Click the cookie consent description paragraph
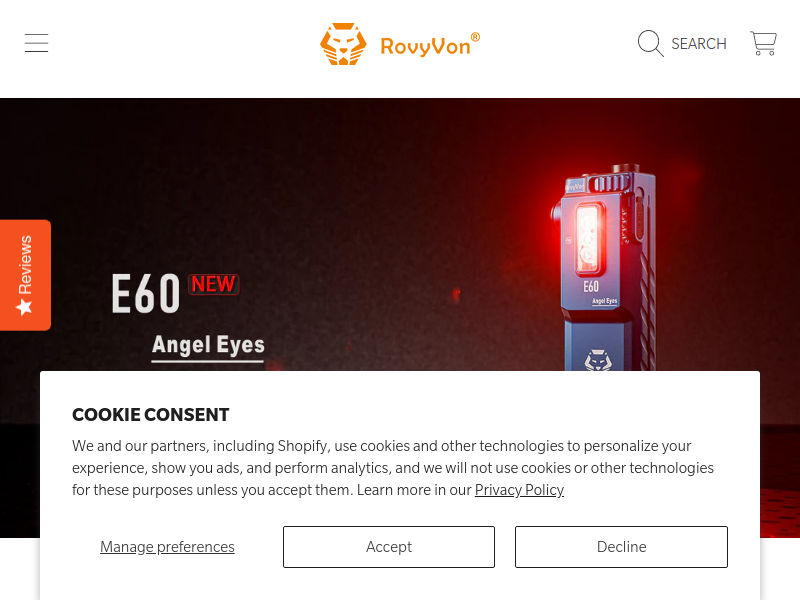Image resolution: width=800 pixels, height=600 pixels. tap(392, 468)
